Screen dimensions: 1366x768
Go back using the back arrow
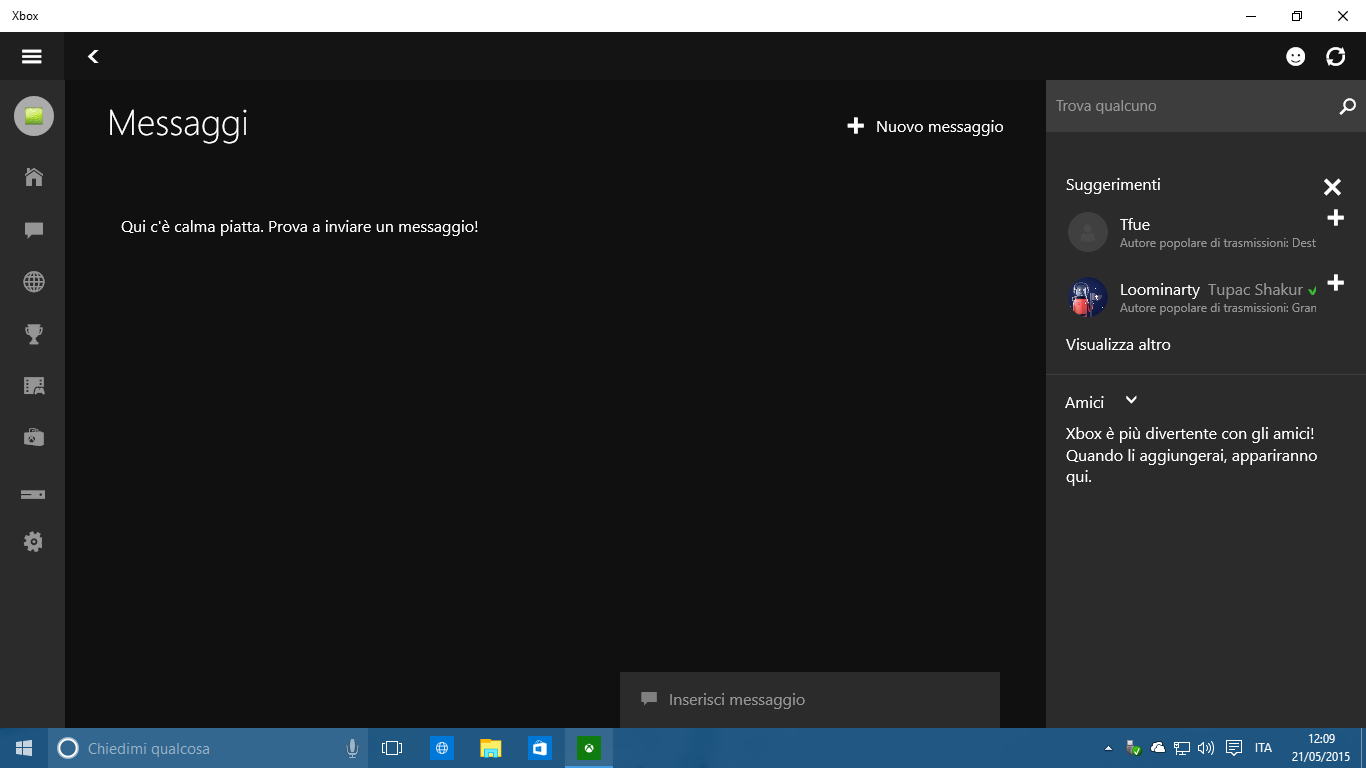coord(93,57)
